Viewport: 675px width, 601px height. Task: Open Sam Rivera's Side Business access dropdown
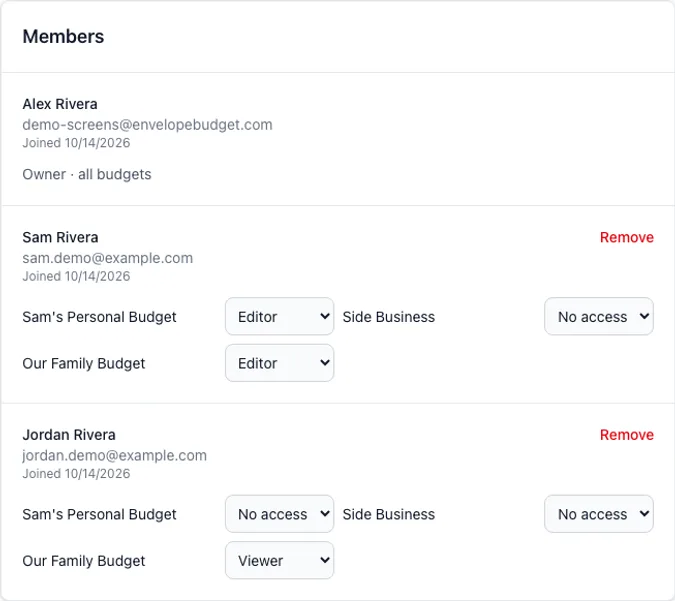[x=599, y=316]
